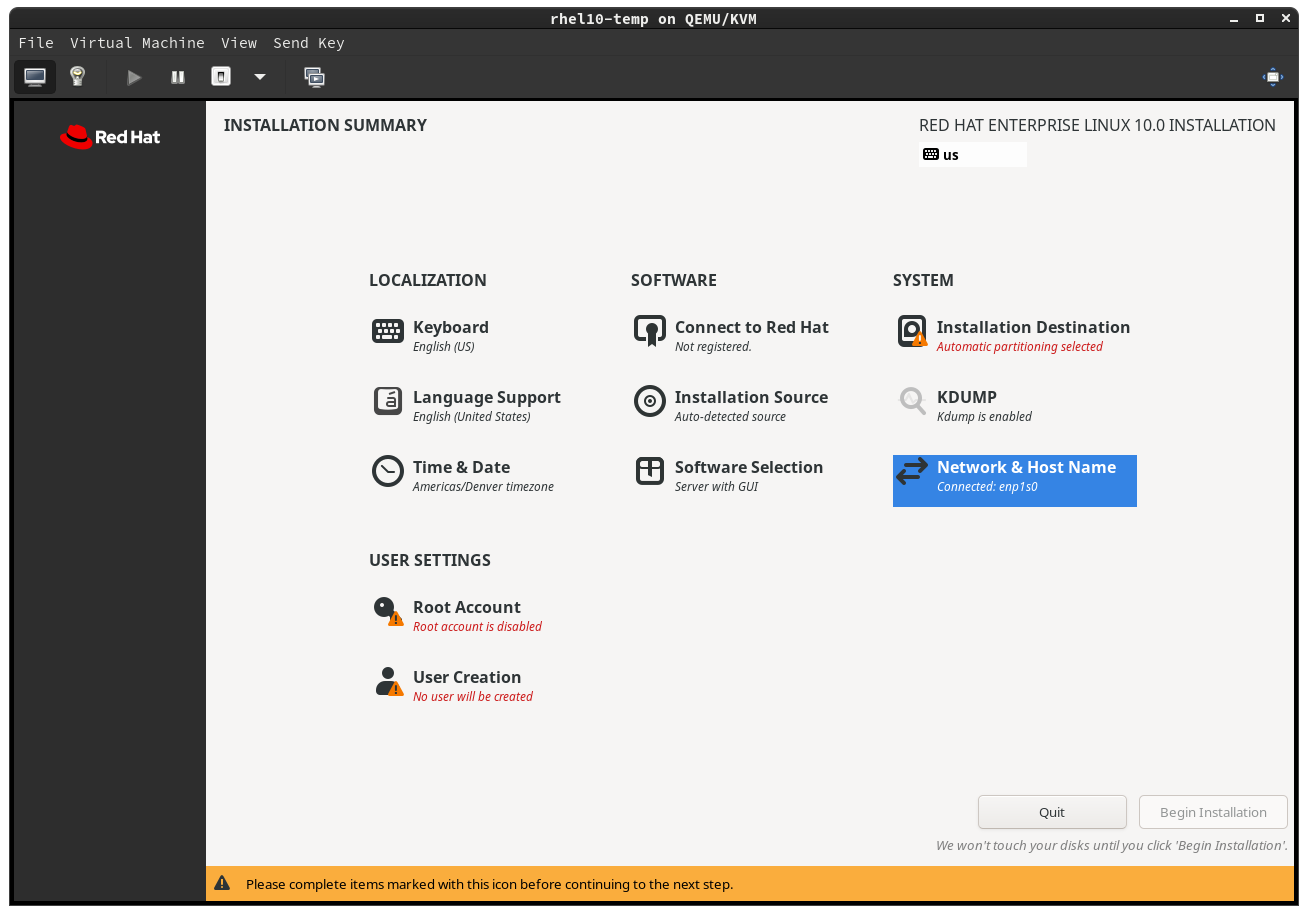Expand the shutdown options dropdown arrow
Image resolution: width=1308 pixels, height=915 pixels.
tap(260, 77)
